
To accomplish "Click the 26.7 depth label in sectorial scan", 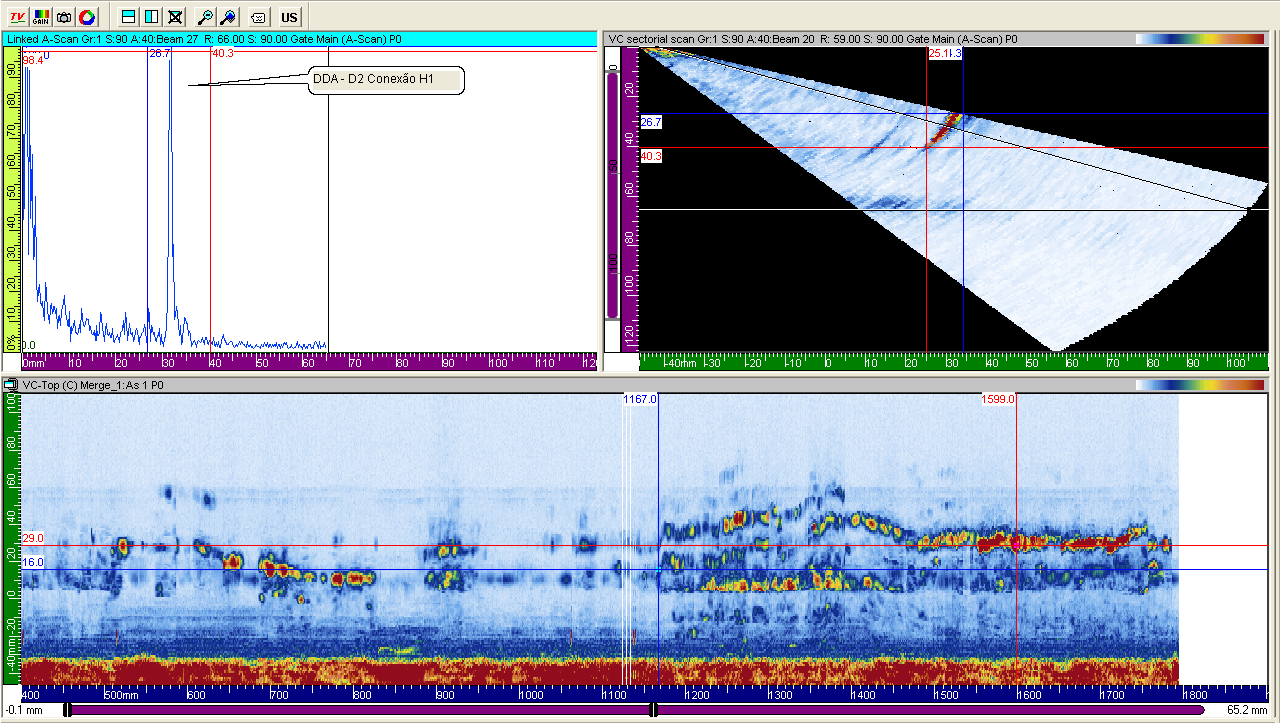I will tap(651, 122).
